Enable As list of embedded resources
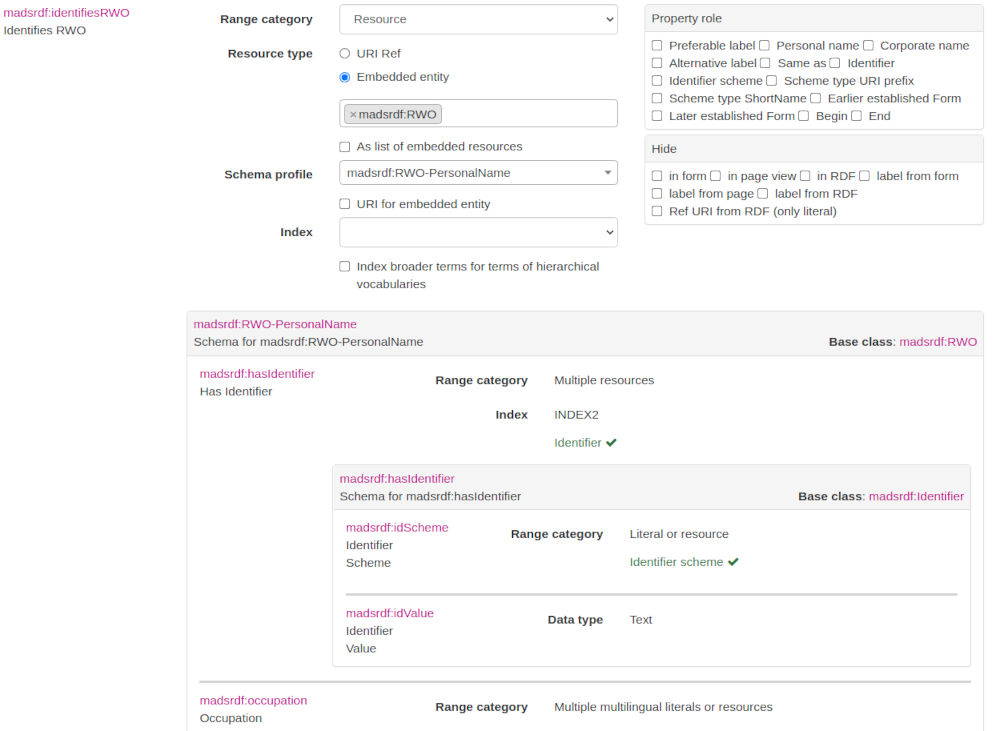The height and width of the screenshot is (731, 1000). point(345,147)
